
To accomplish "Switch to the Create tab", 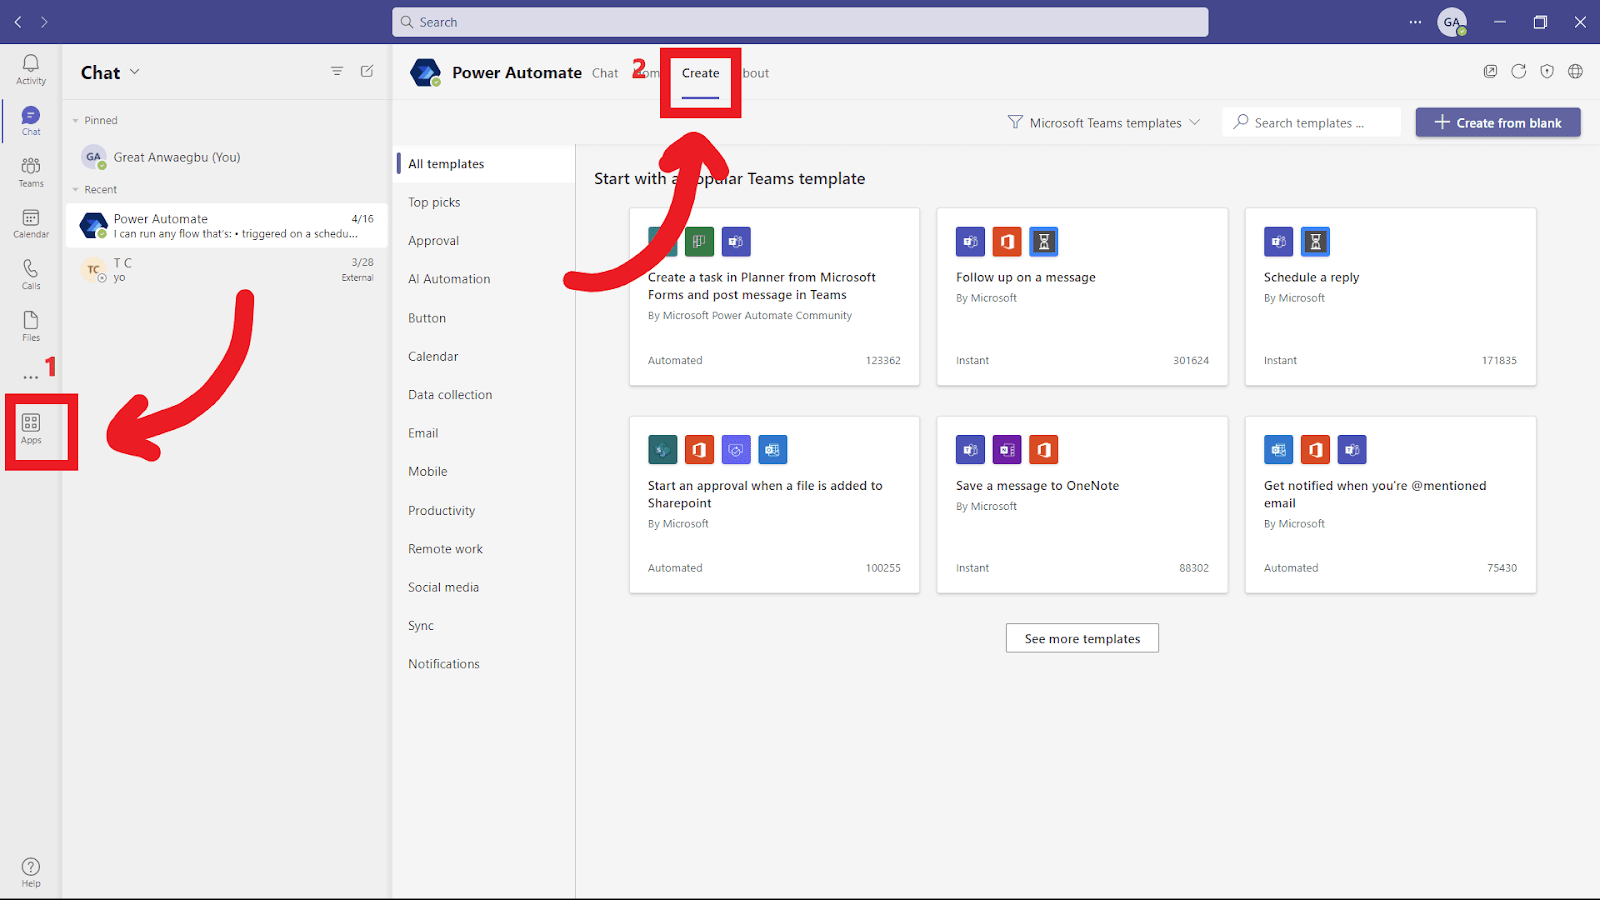I will pyautogui.click(x=700, y=73).
